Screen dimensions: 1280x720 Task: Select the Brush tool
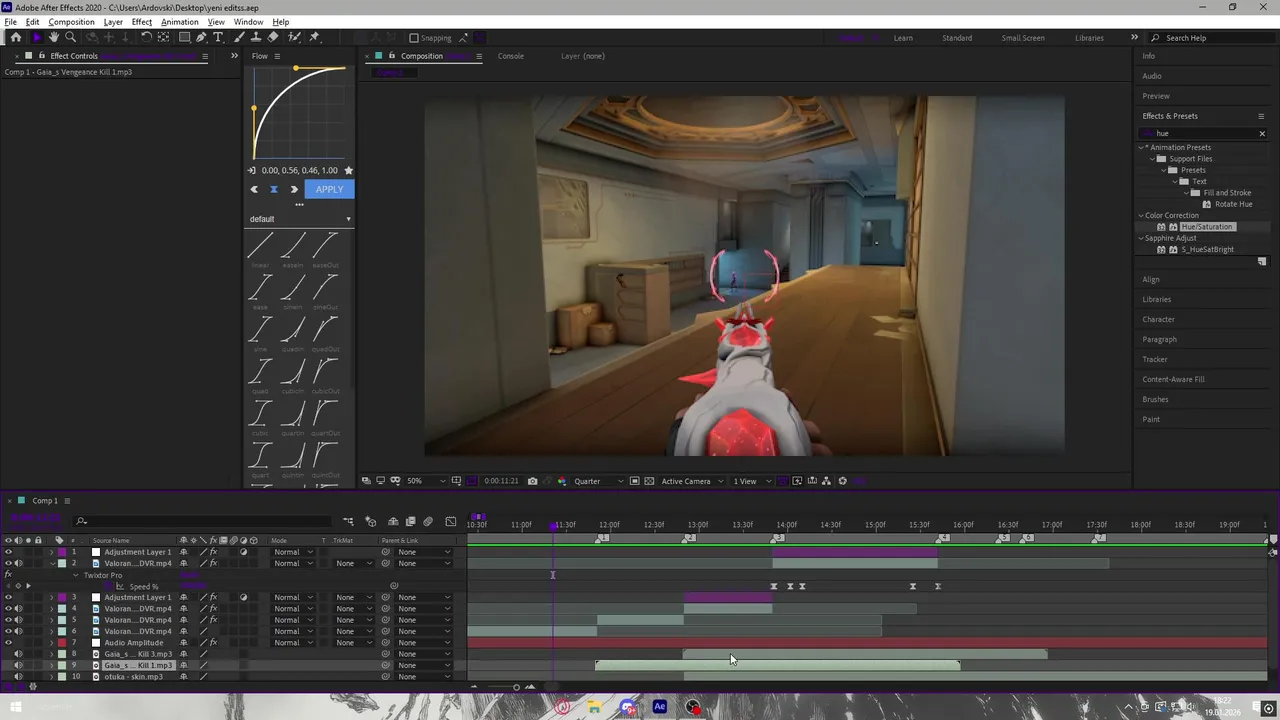click(x=240, y=37)
